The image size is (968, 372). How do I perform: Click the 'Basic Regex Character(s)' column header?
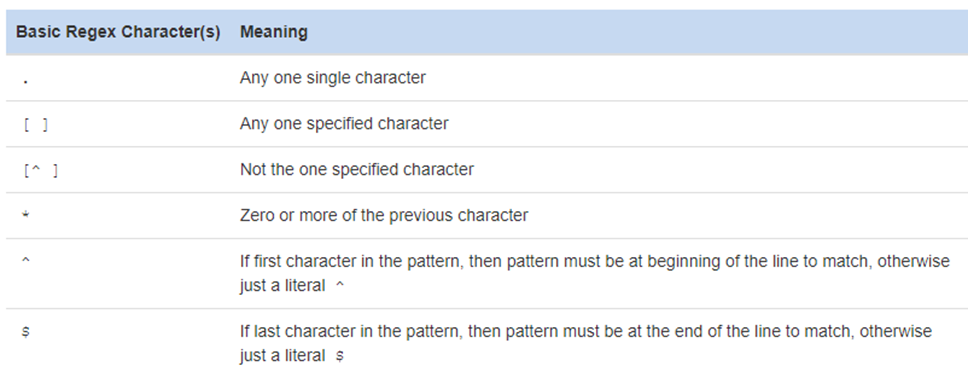tap(118, 31)
